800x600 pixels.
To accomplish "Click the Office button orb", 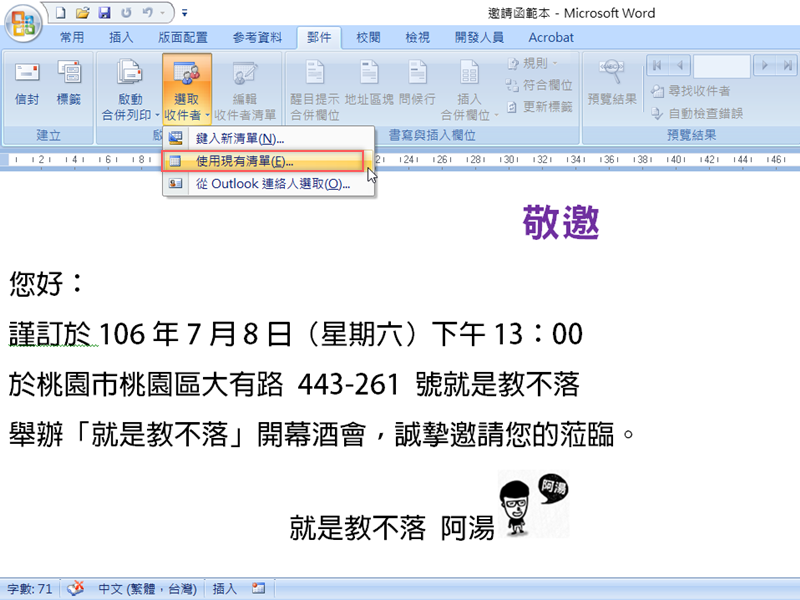I will pos(23,23).
